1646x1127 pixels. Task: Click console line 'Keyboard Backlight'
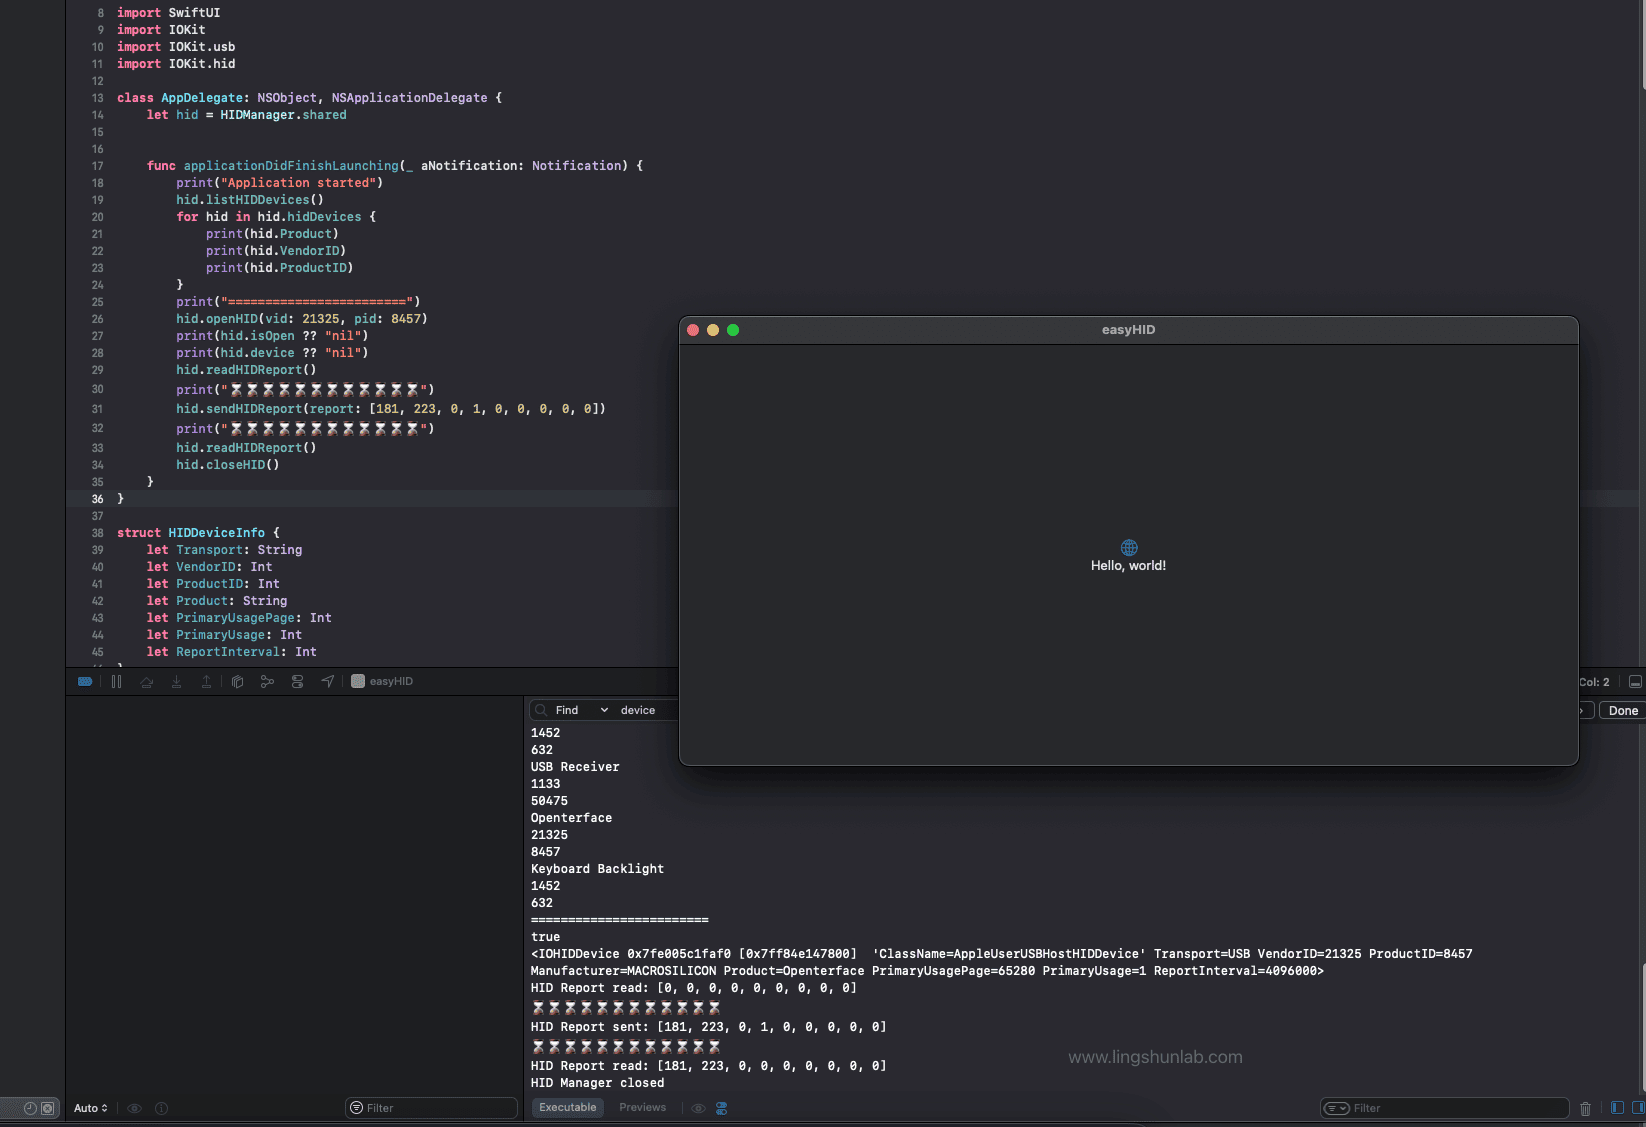597,869
